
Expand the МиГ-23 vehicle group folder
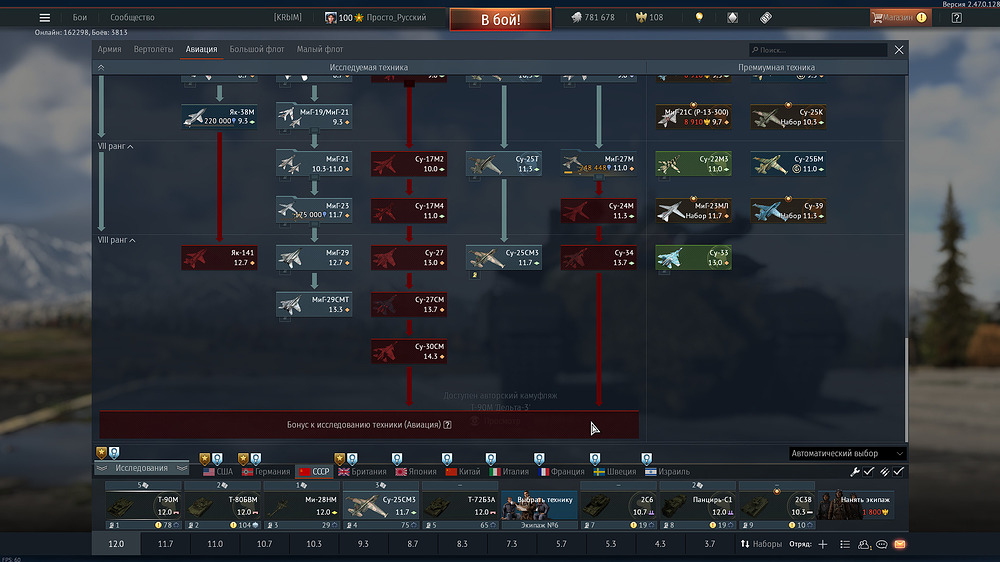pos(314,211)
